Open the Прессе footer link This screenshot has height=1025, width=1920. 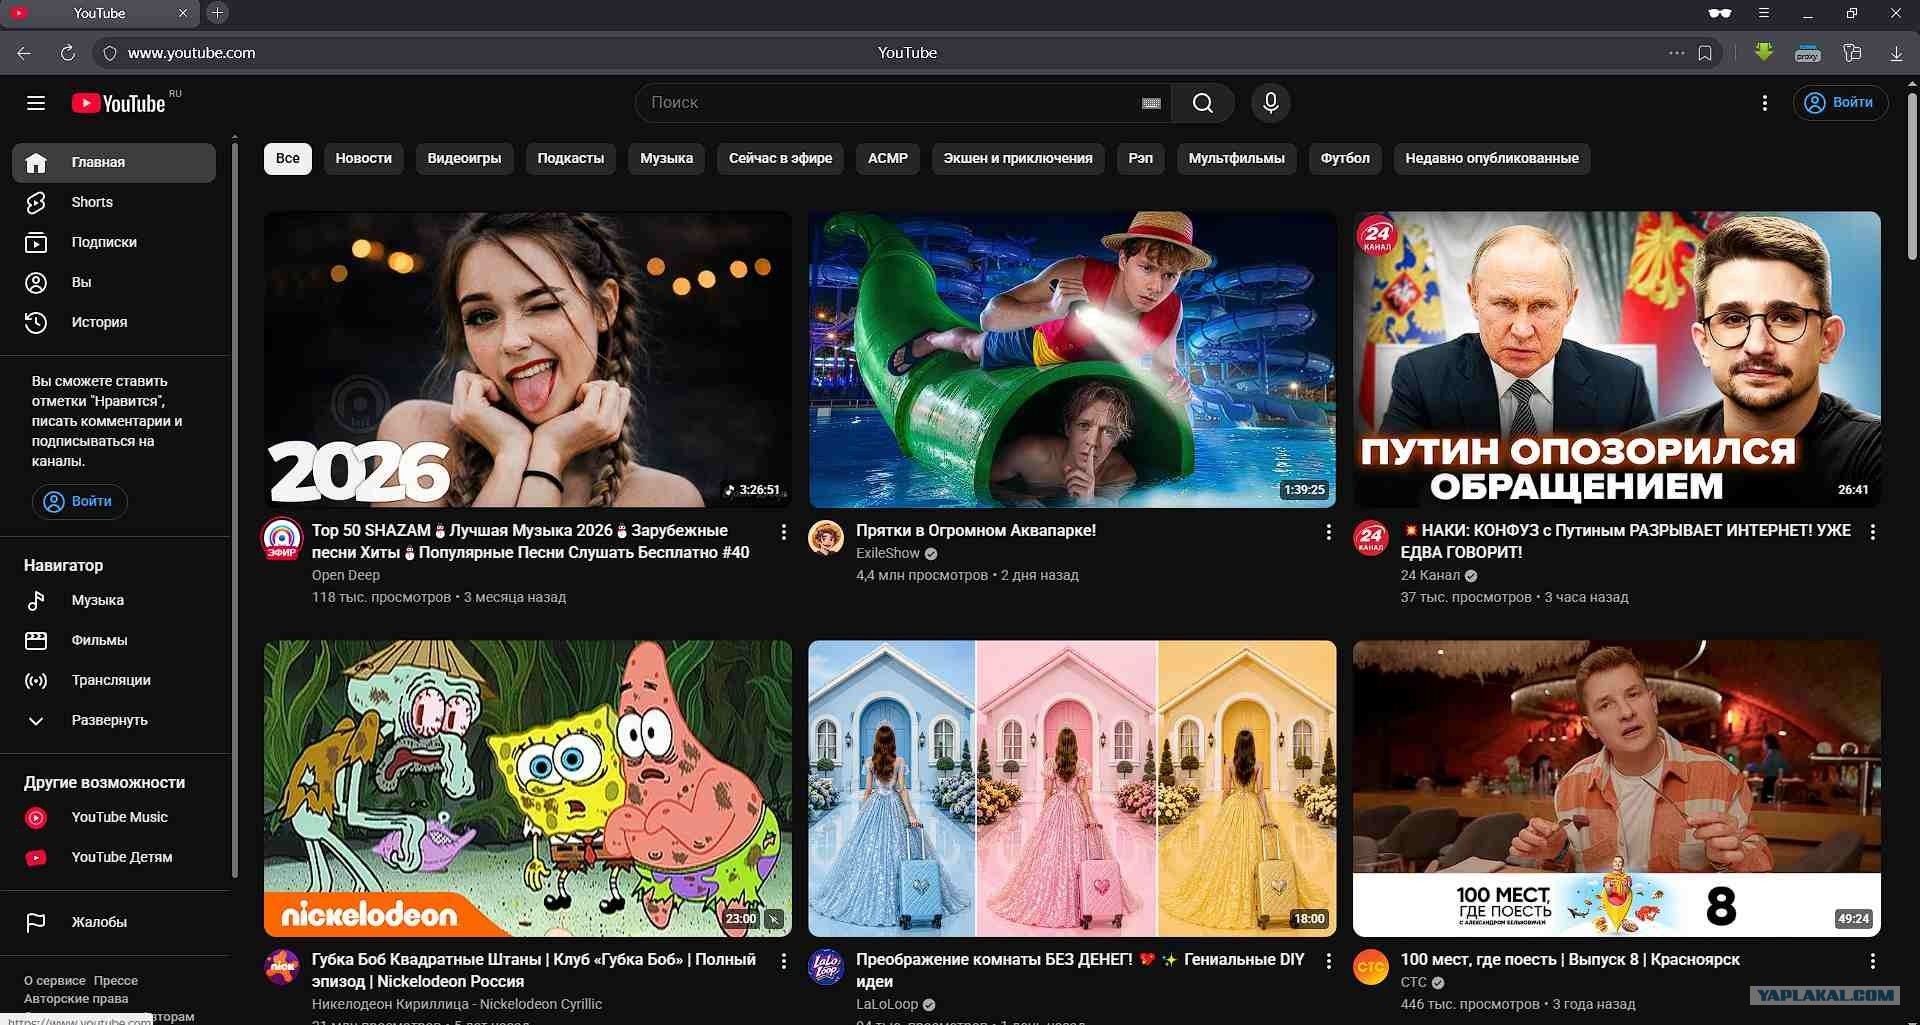116,981
